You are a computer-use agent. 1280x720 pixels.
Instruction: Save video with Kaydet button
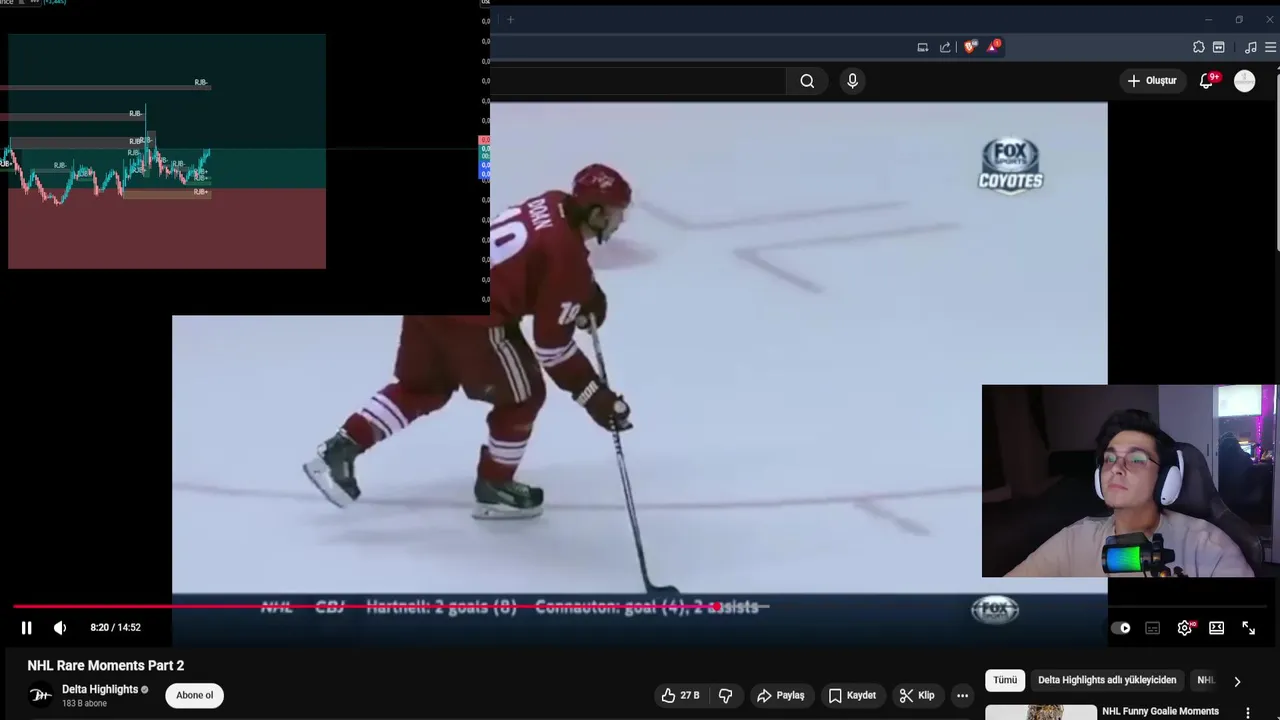[x=852, y=695]
